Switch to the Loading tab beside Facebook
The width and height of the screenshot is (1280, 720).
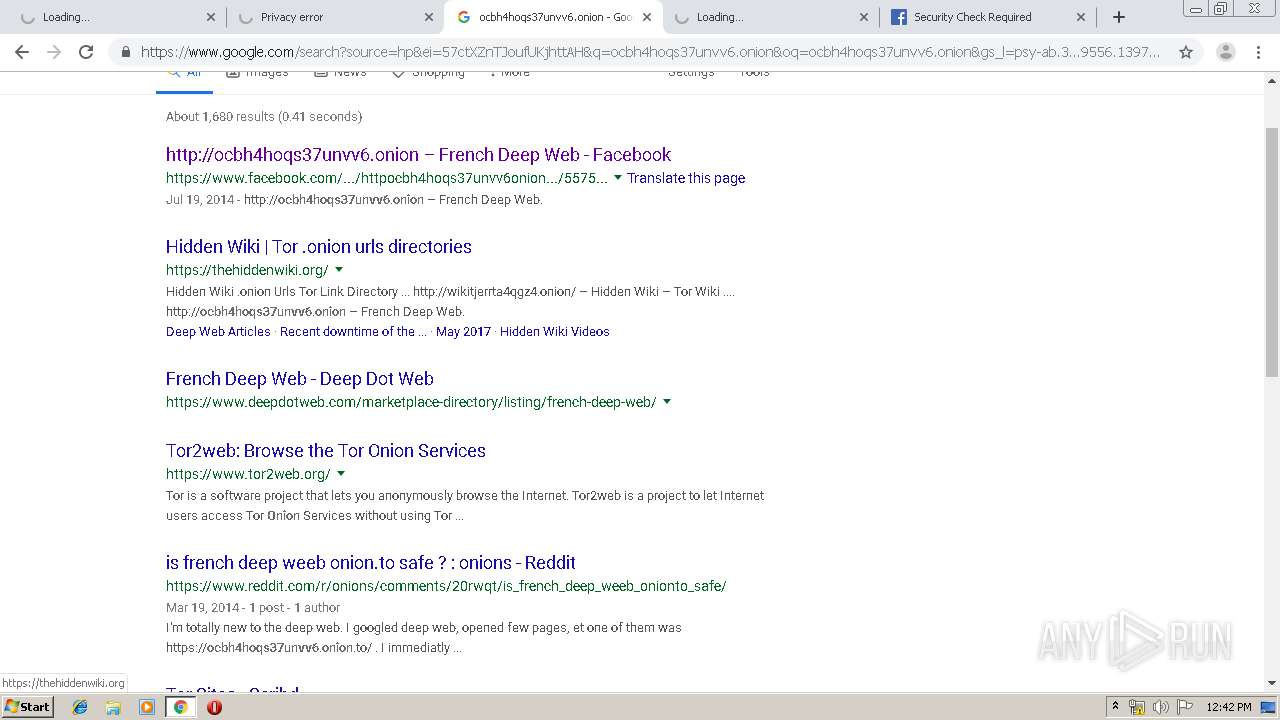[x=770, y=17]
